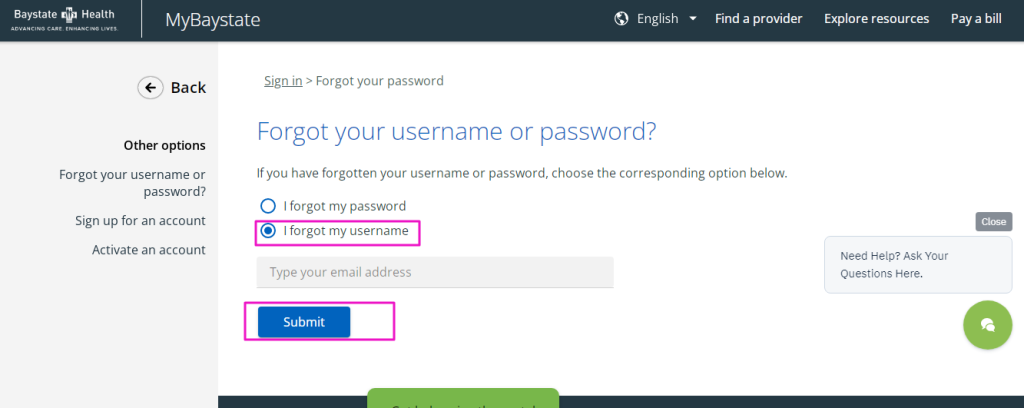The width and height of the screenshot is (1024, 408).
Task: Select the "I forgot my username" radio button
Action: tap(268, 230)
